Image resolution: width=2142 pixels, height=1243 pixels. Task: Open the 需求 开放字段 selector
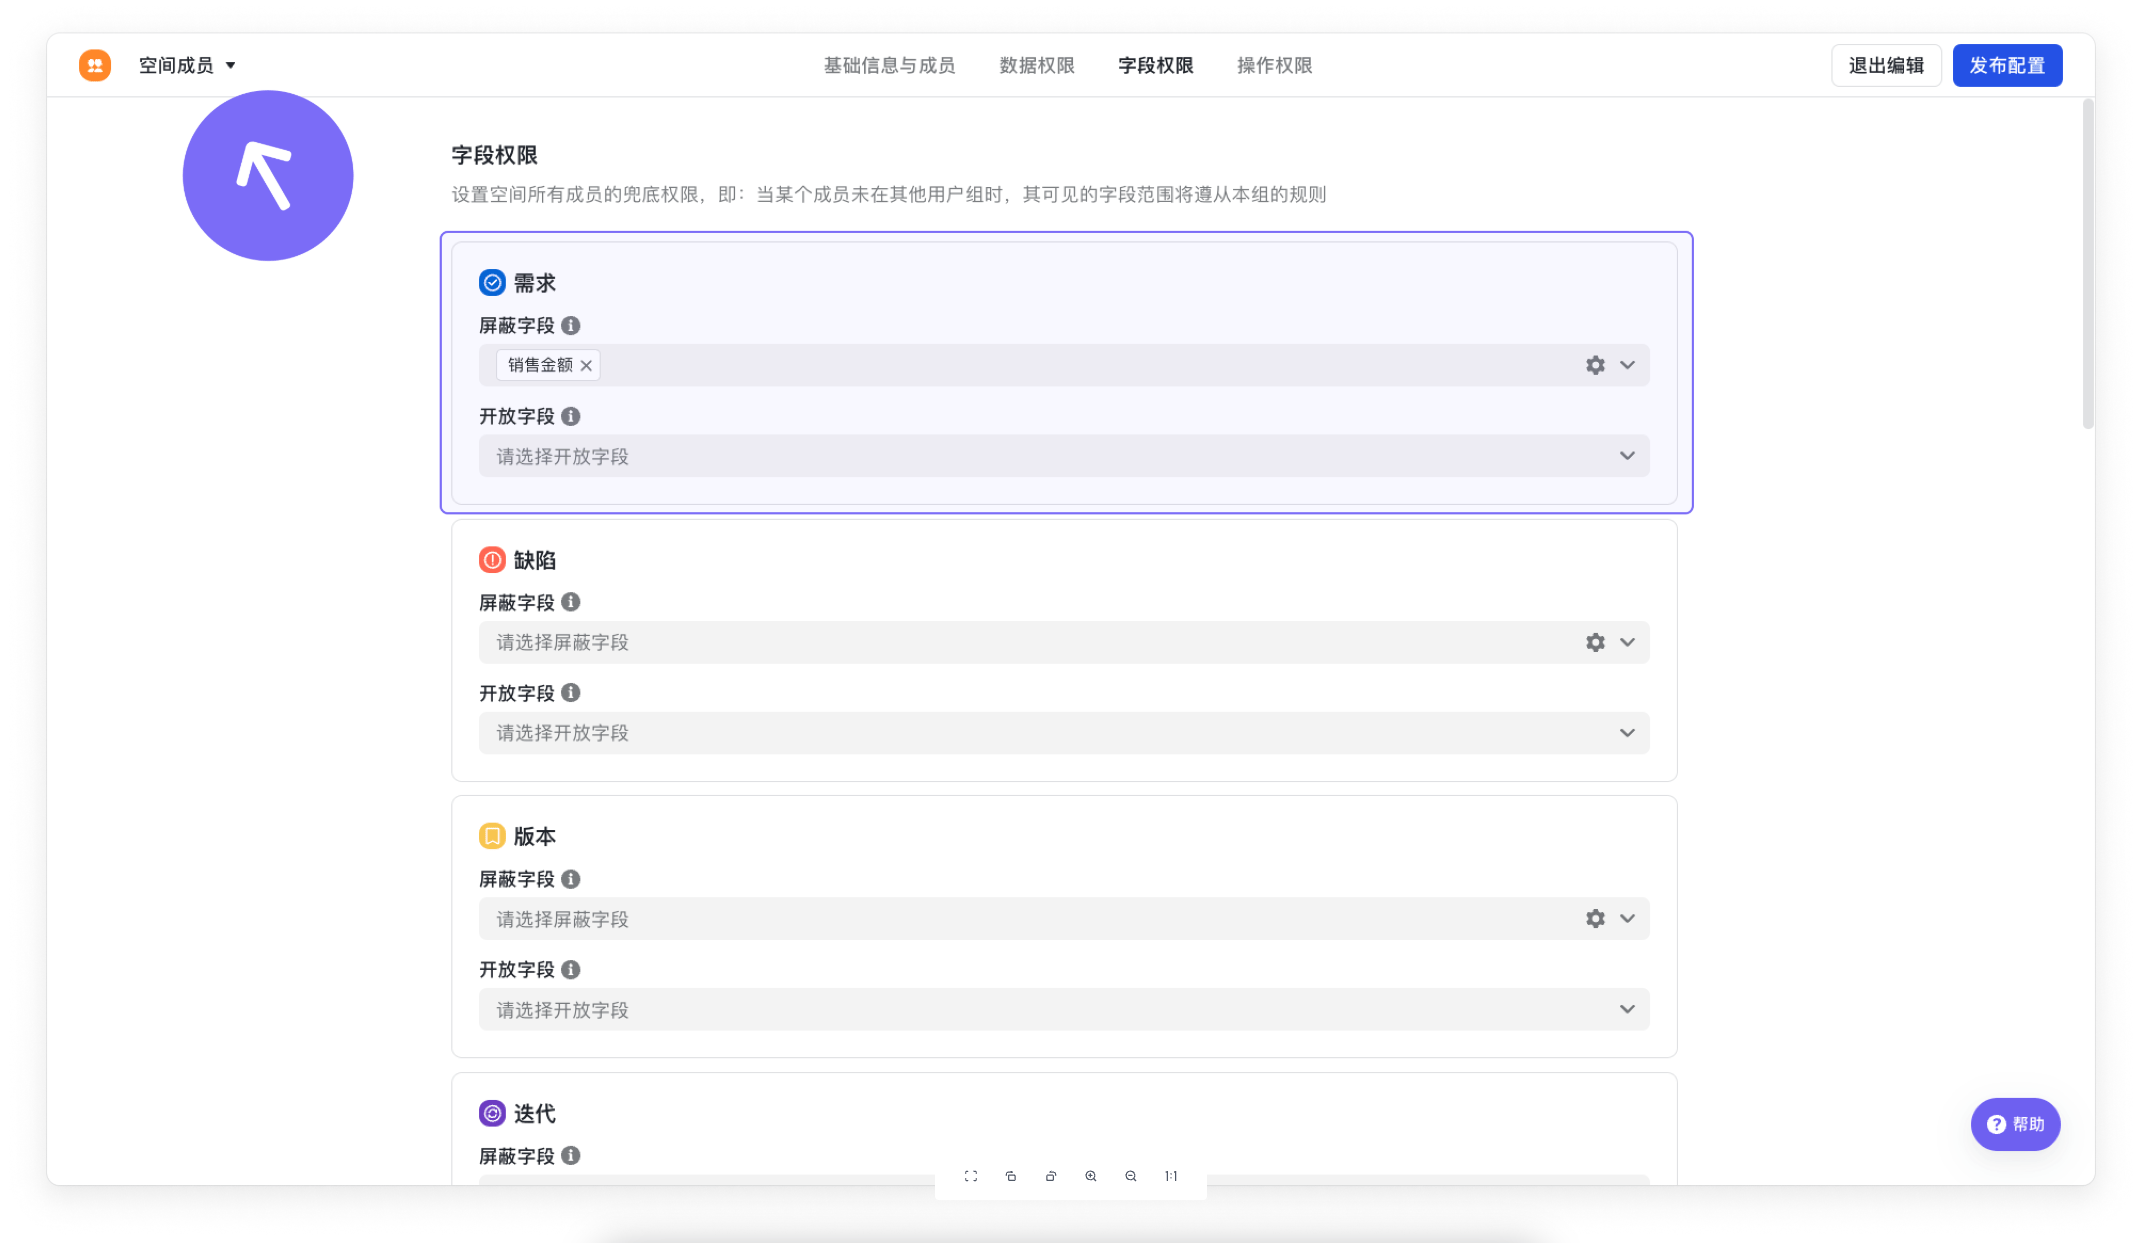click(x=1064, y=456)
